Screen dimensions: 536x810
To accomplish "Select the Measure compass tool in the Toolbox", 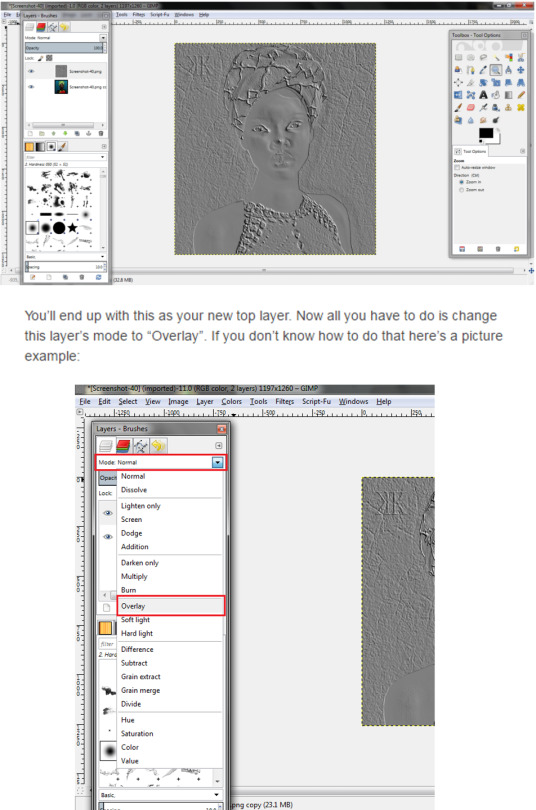I will tap(509, 70).
